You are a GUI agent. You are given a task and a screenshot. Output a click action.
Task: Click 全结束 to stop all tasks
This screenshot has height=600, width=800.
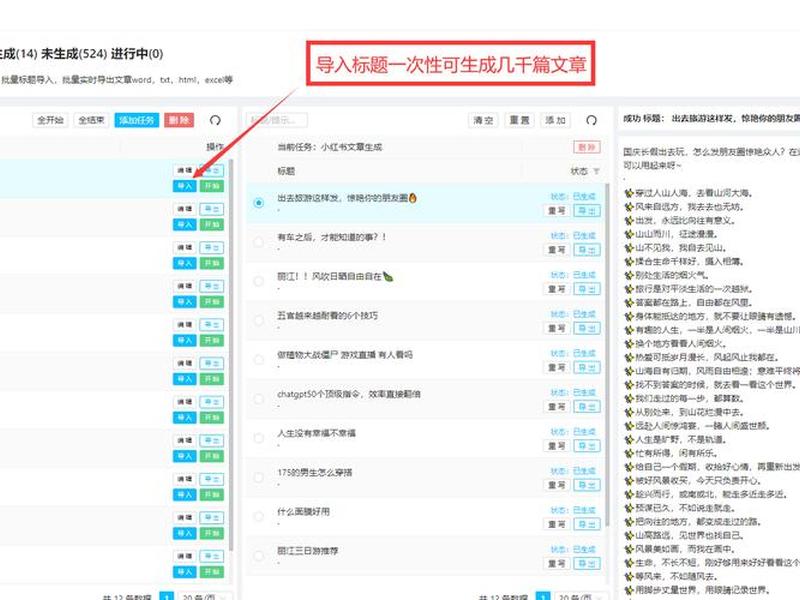[x=91, y=120]
